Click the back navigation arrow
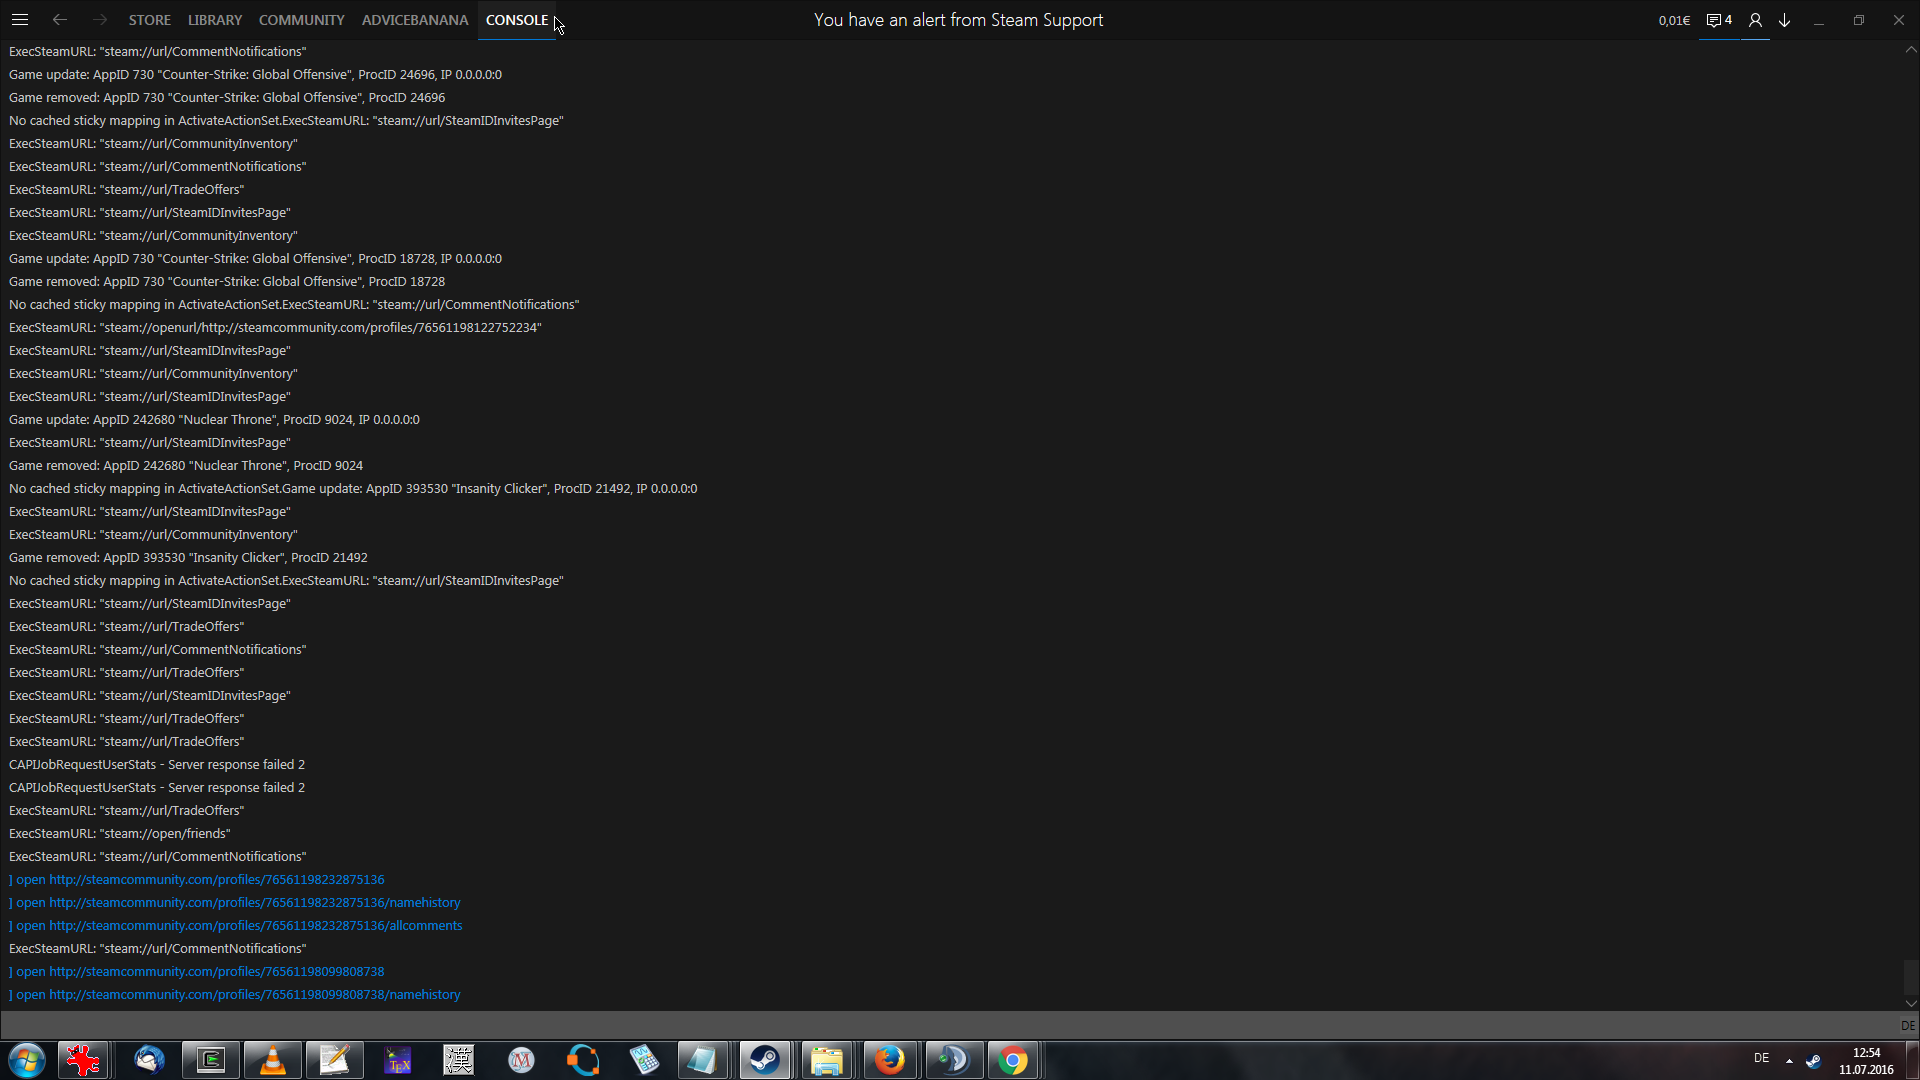This screenshot has width=1920, height=1080. click(60, 20)
